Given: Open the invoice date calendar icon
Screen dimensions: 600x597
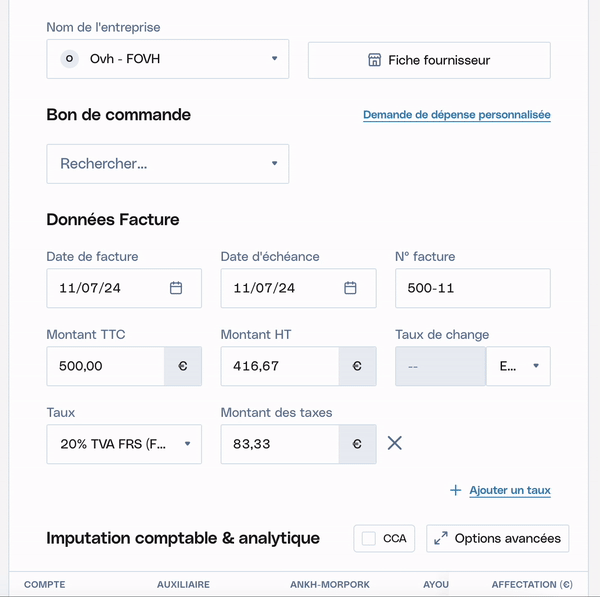Looking at the screenshot, I should [176, 288].
